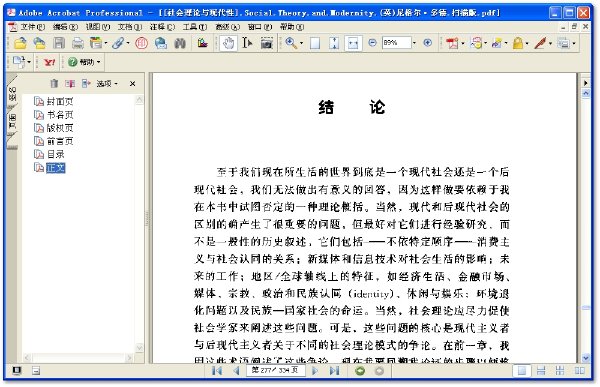This screenshot has height=387, width=600.
Task: Click the Secure padlock icon
Action: (x=518, y=43)
